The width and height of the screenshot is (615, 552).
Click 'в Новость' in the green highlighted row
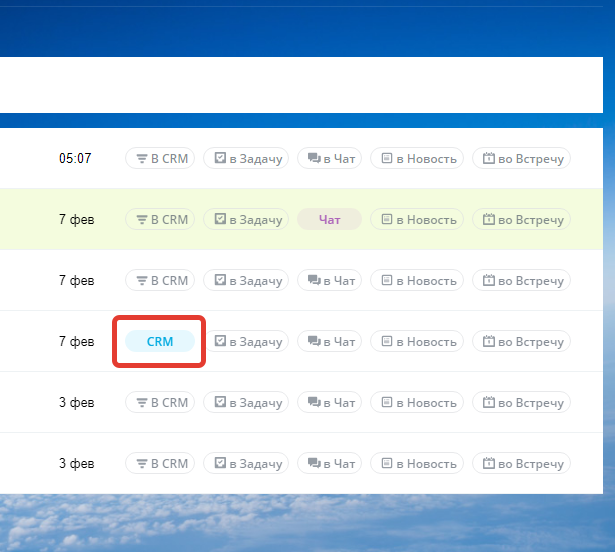click(417, 219)
